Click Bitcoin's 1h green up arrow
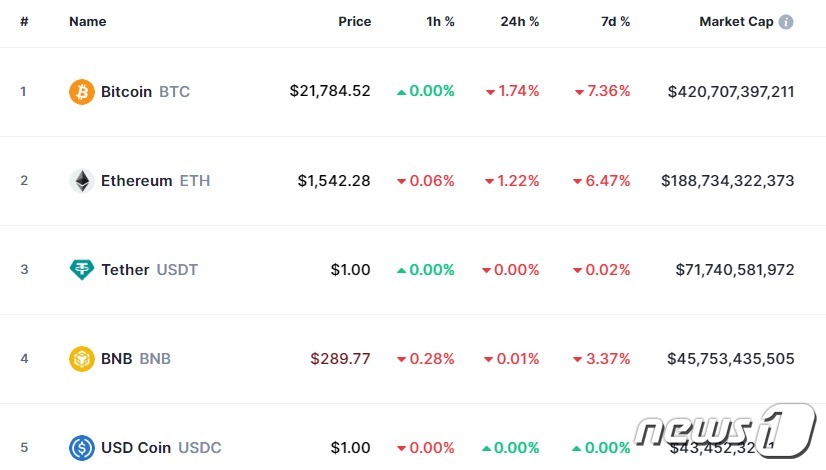Screen dimensions: 826x470 [x=401, y=92]
